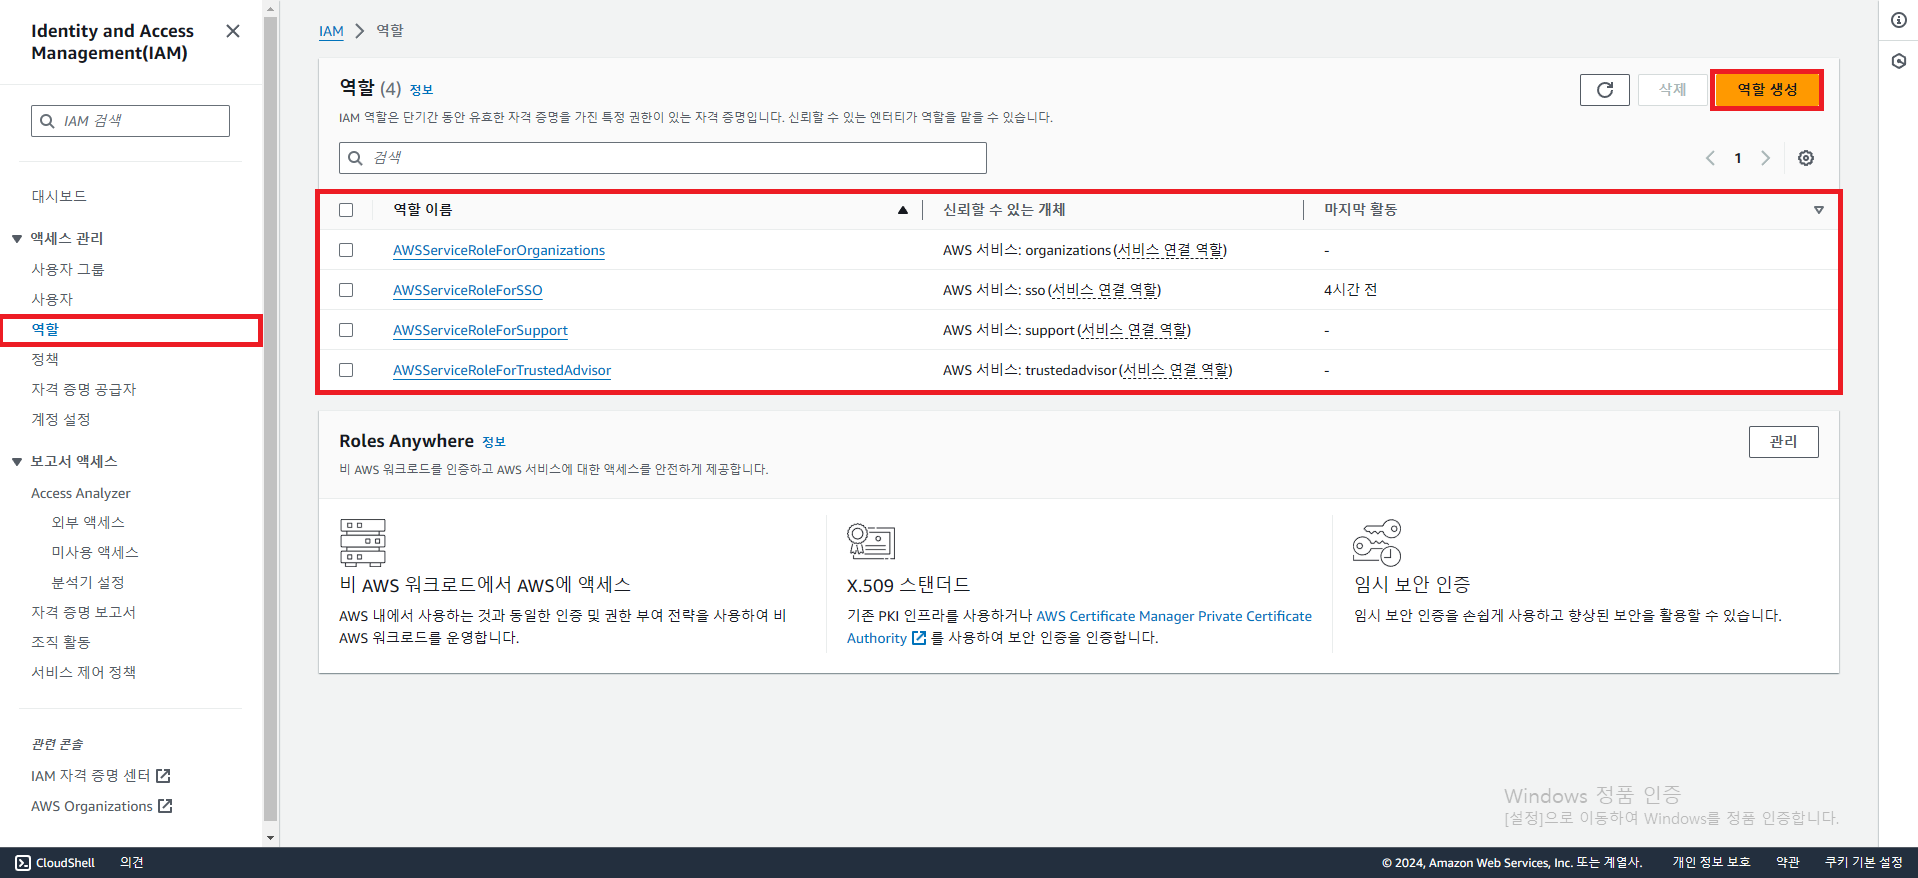Click the 삭제 button
This screenshot has width=1918, height=878.
[1672, 90]
